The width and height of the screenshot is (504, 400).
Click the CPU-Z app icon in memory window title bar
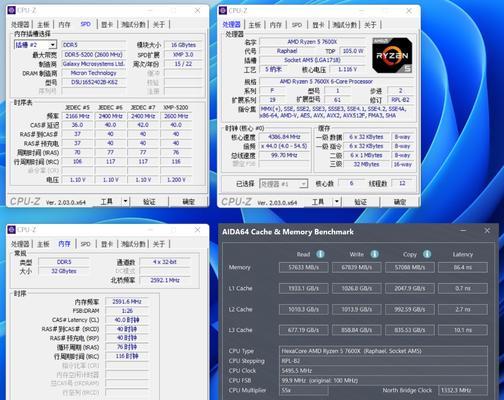[11, 230]
